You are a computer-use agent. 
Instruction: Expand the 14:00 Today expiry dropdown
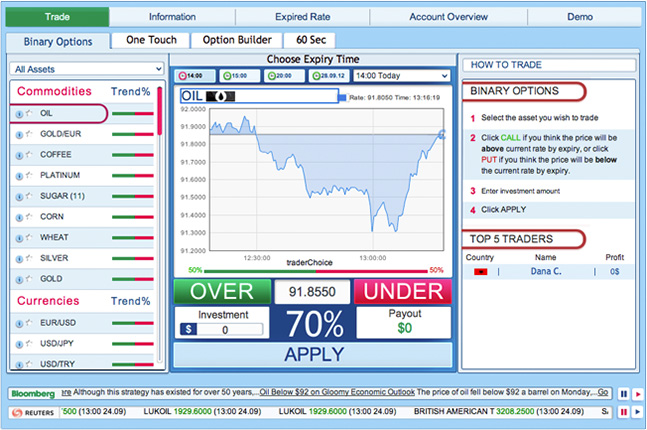pyautogui.click(x=401, y=75)
